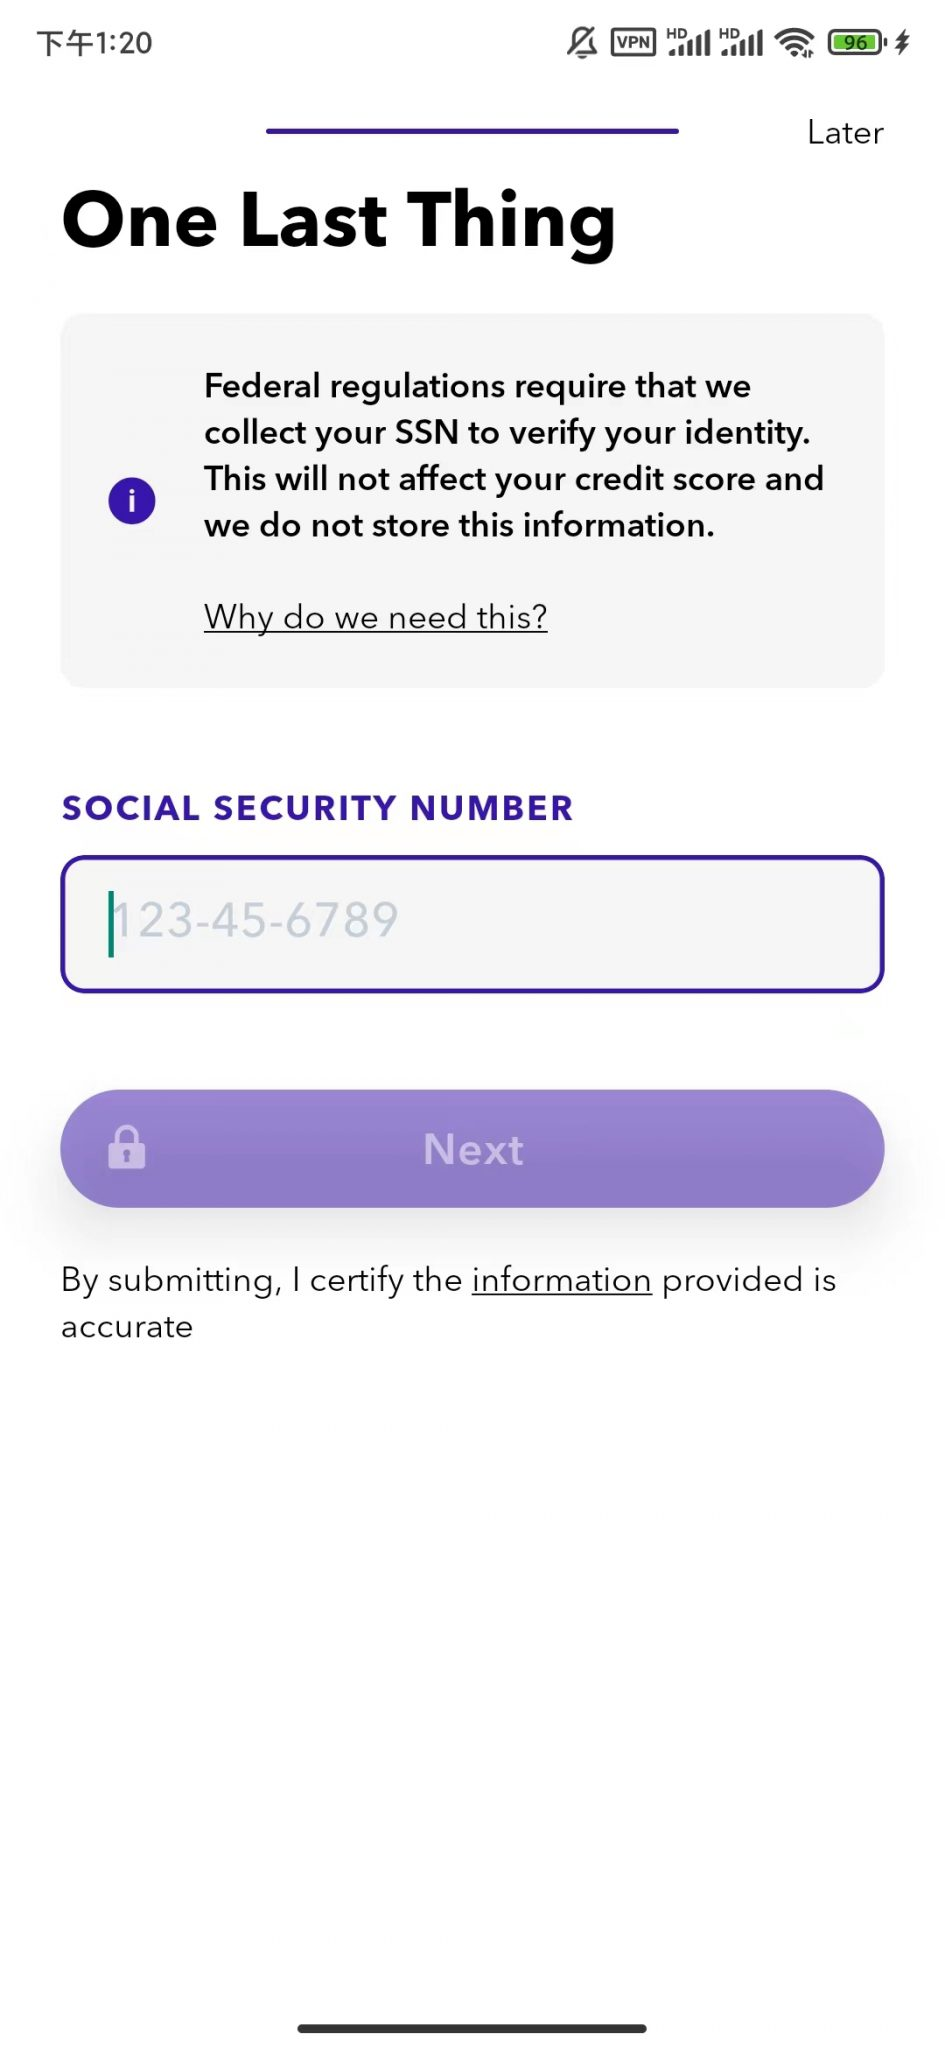The image size is (945, 2048).
Task: Tap the status bar clock
Action: (x=95, y=43)
